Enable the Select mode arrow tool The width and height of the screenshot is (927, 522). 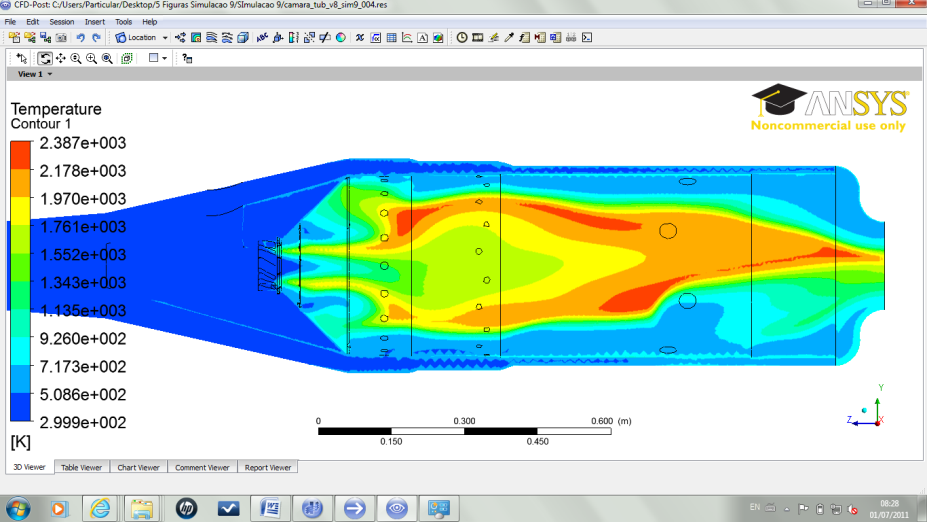(x=22, y=58)
